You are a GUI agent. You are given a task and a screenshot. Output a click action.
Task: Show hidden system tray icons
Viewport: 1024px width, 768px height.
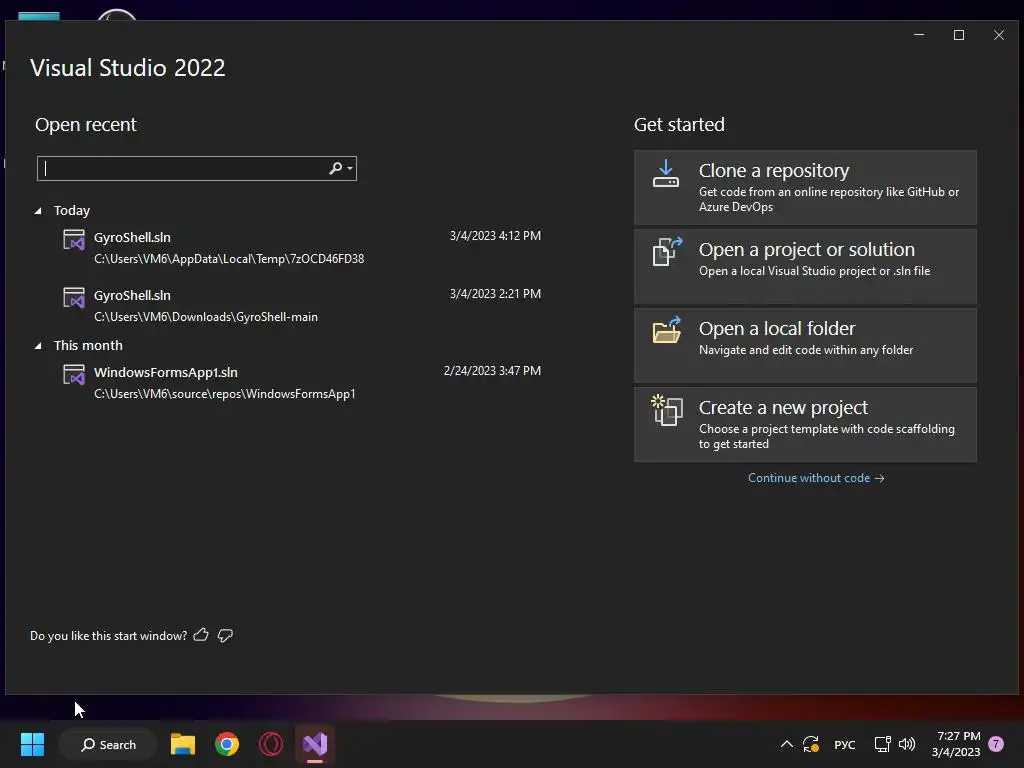[787, 744]
